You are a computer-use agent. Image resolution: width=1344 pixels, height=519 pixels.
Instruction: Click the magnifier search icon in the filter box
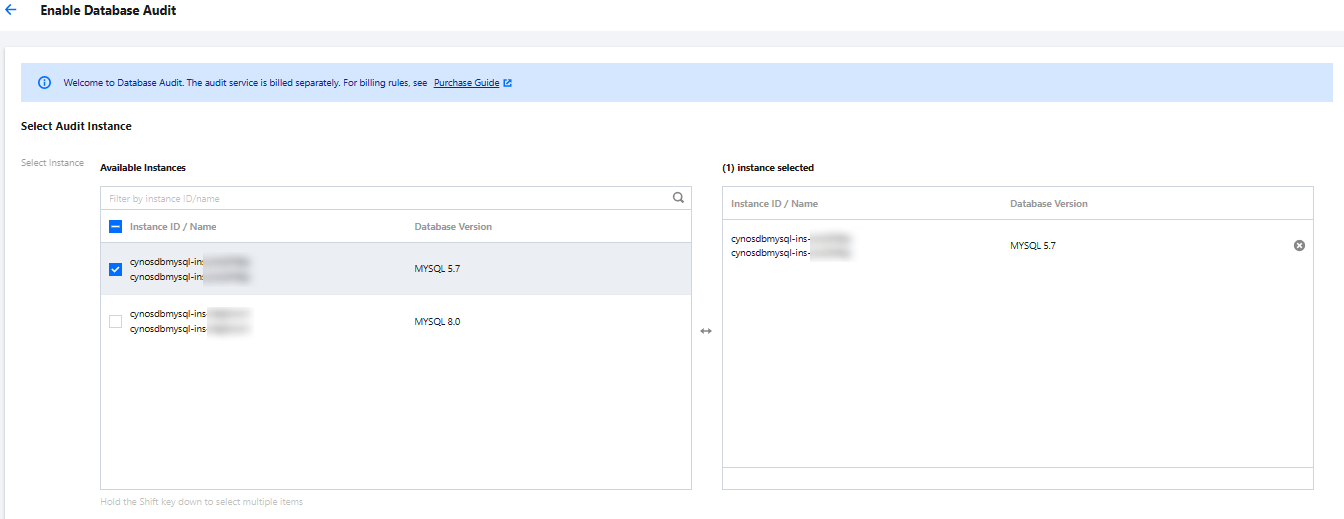click(x=678, y=198)
